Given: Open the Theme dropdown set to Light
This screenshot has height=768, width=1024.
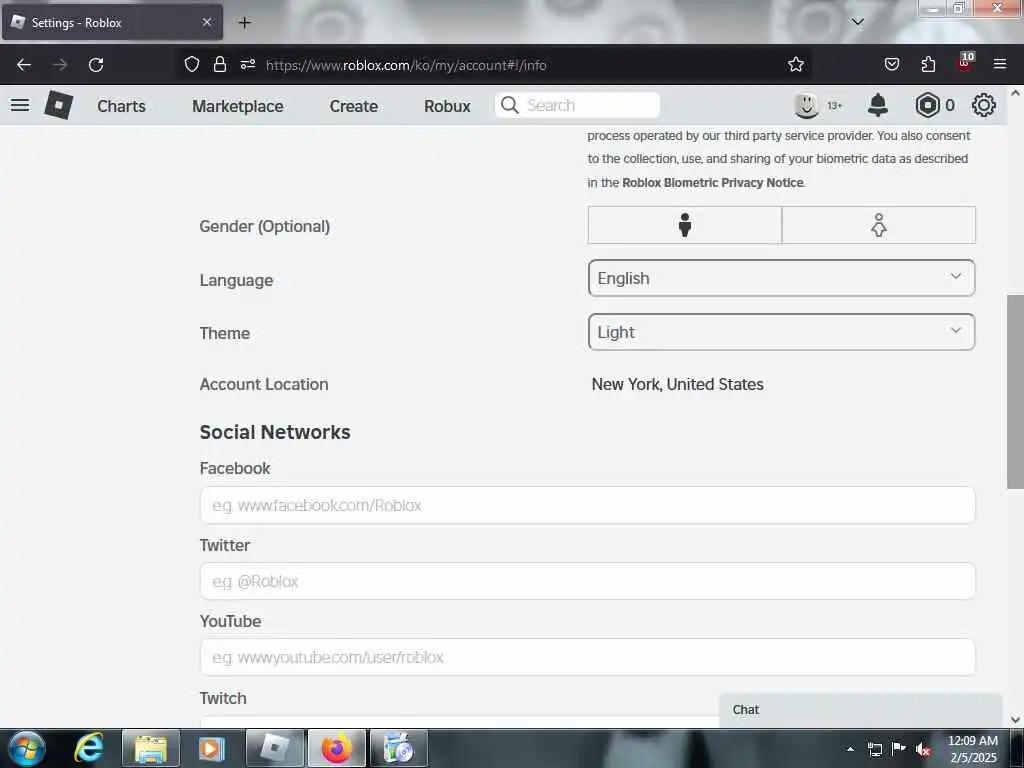Looking at the screenshot, I should pos(781,332).
